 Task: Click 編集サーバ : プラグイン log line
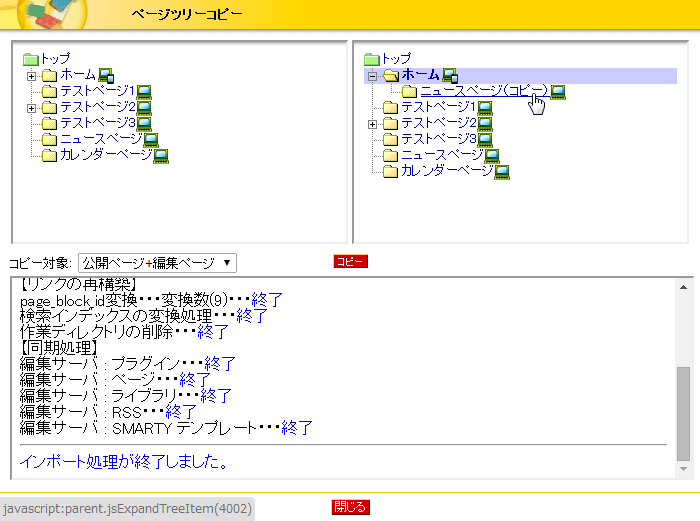(128, 364)
